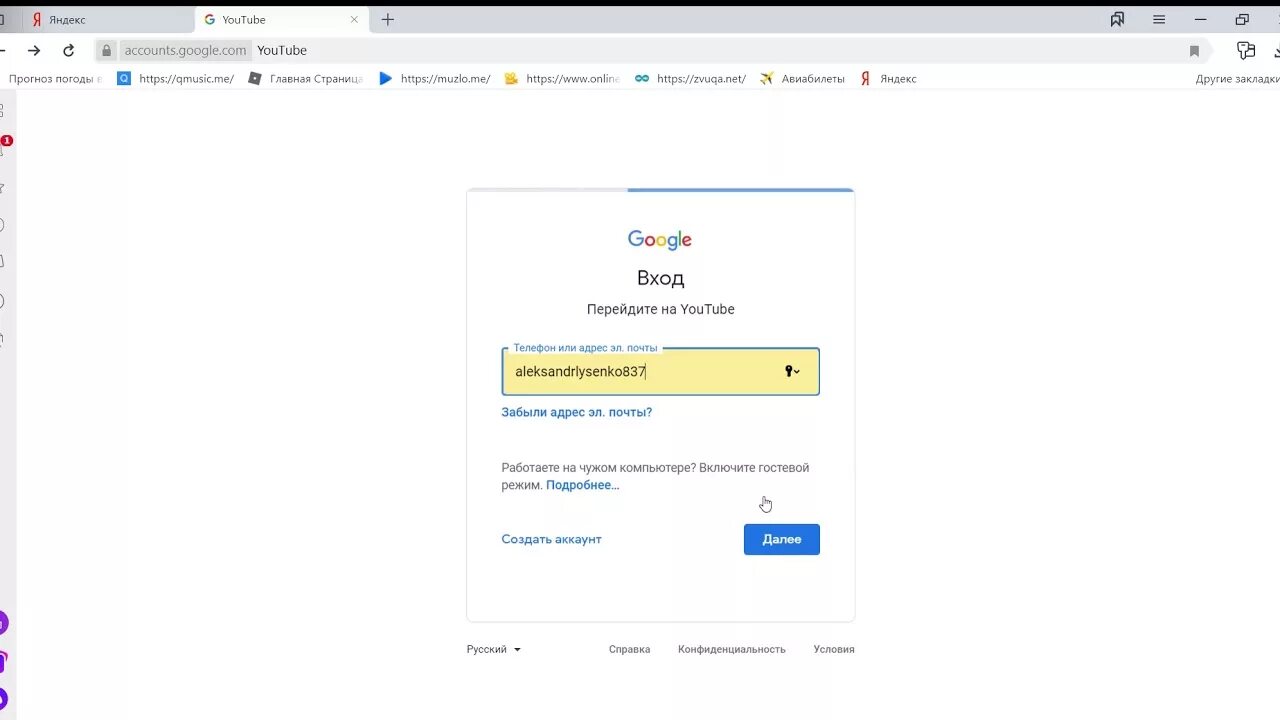Go forward with the arrow button
Screen dimensions: 1280x720
34,50
